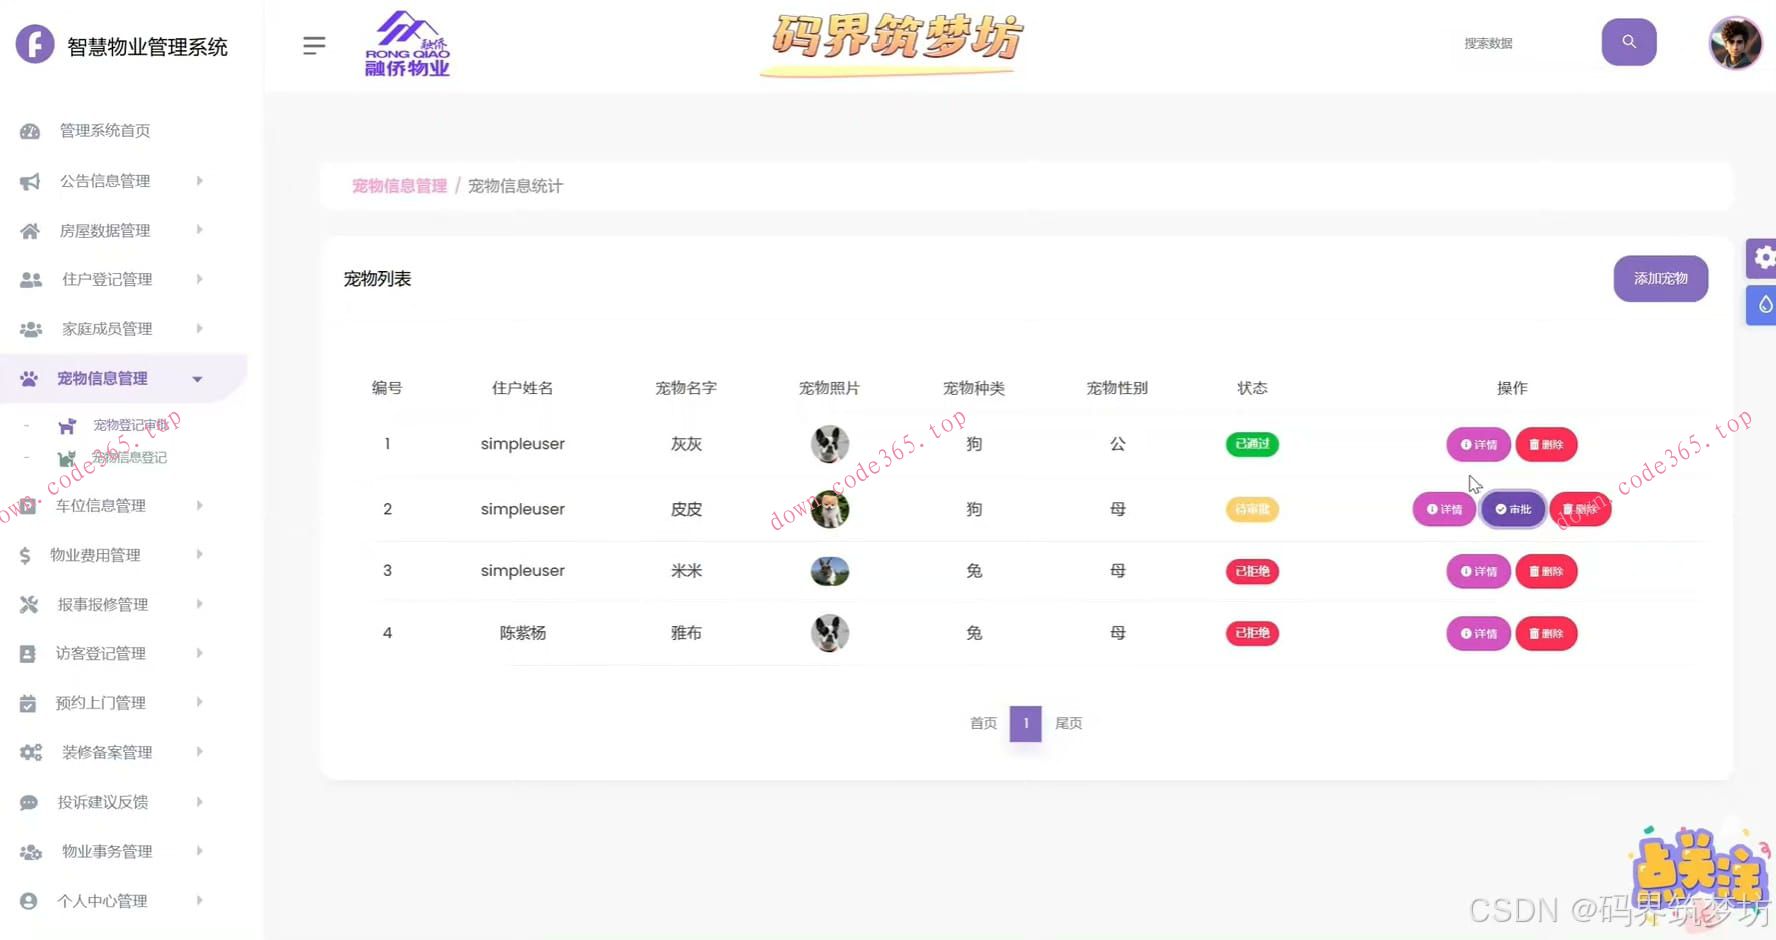
Task: Open 管理系统首页 in the sidebar
Action: point(103,130)
